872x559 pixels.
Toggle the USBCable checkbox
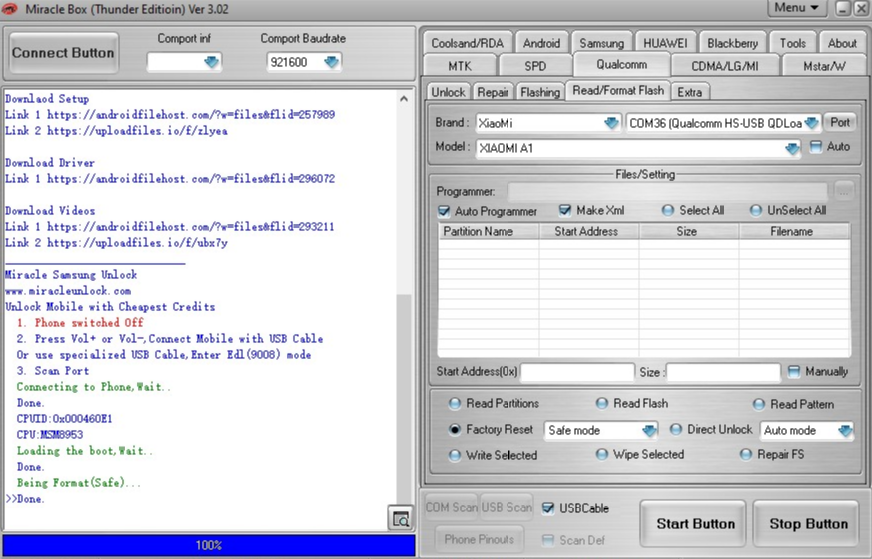click(x=548, y=508)
